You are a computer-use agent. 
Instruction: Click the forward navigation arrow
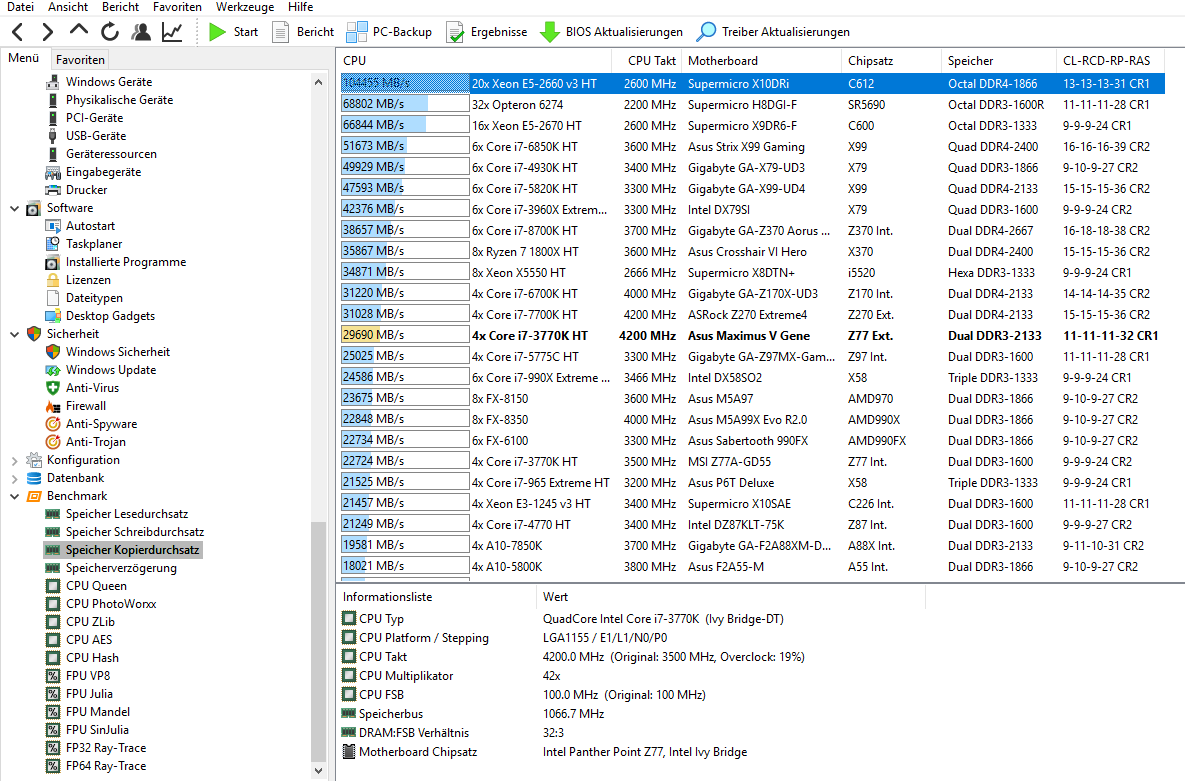coord(48,32)
